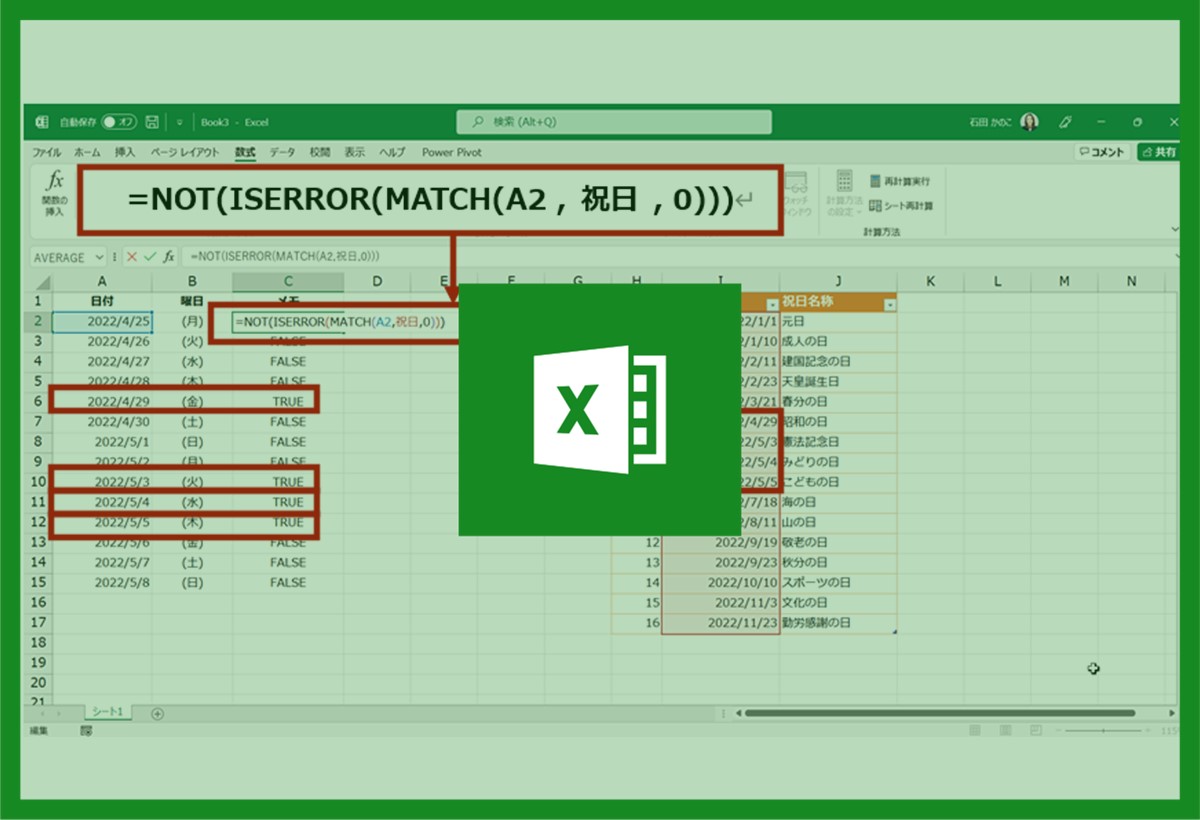Click the コメント button
This screenshot has width=1200, height=820.
pos(1102,153)
